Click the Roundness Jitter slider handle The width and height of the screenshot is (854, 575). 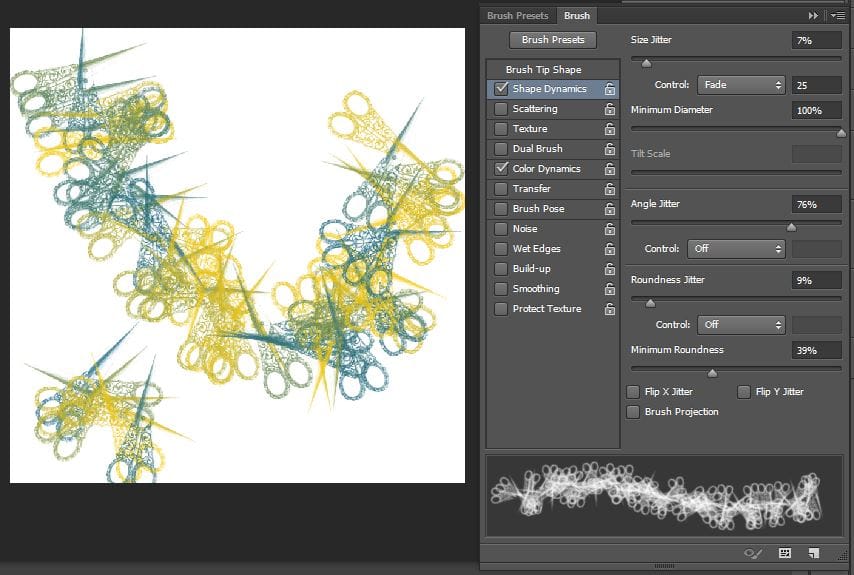tap(650, 303)
